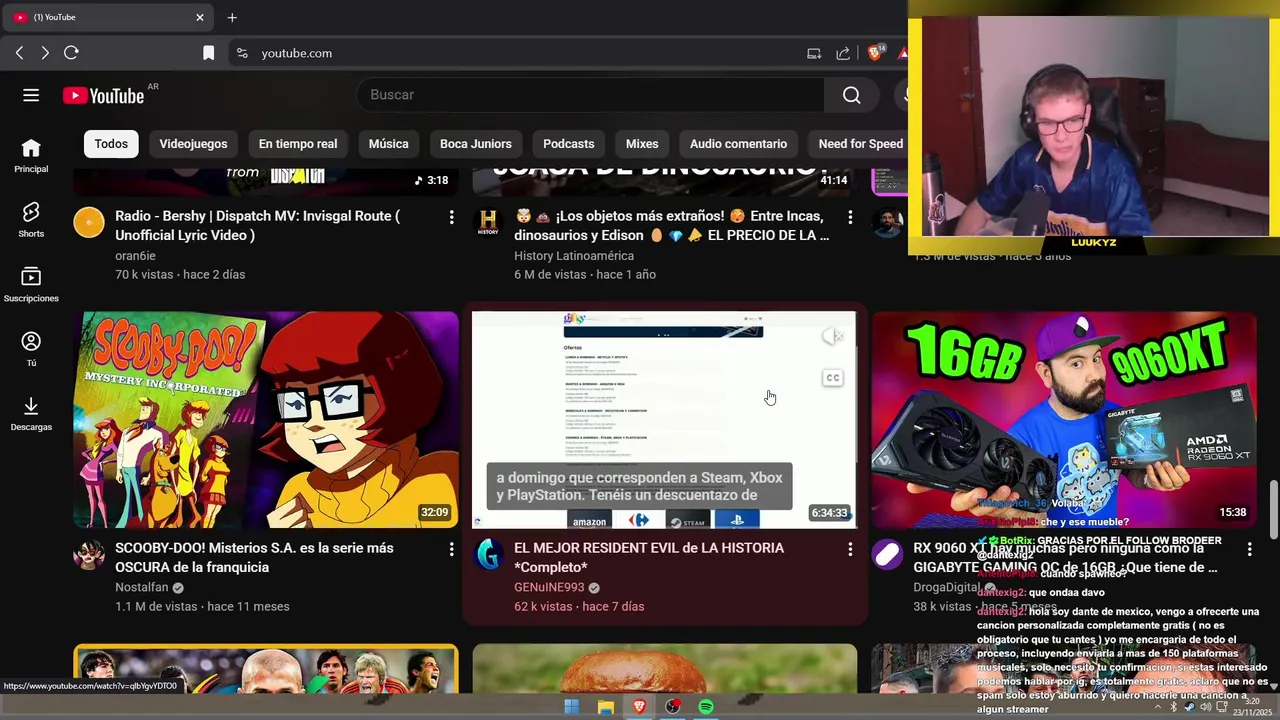This screenshot has width=1280, height=720.
Task: Select the Need for Speed chip
Action: point(860,144)
